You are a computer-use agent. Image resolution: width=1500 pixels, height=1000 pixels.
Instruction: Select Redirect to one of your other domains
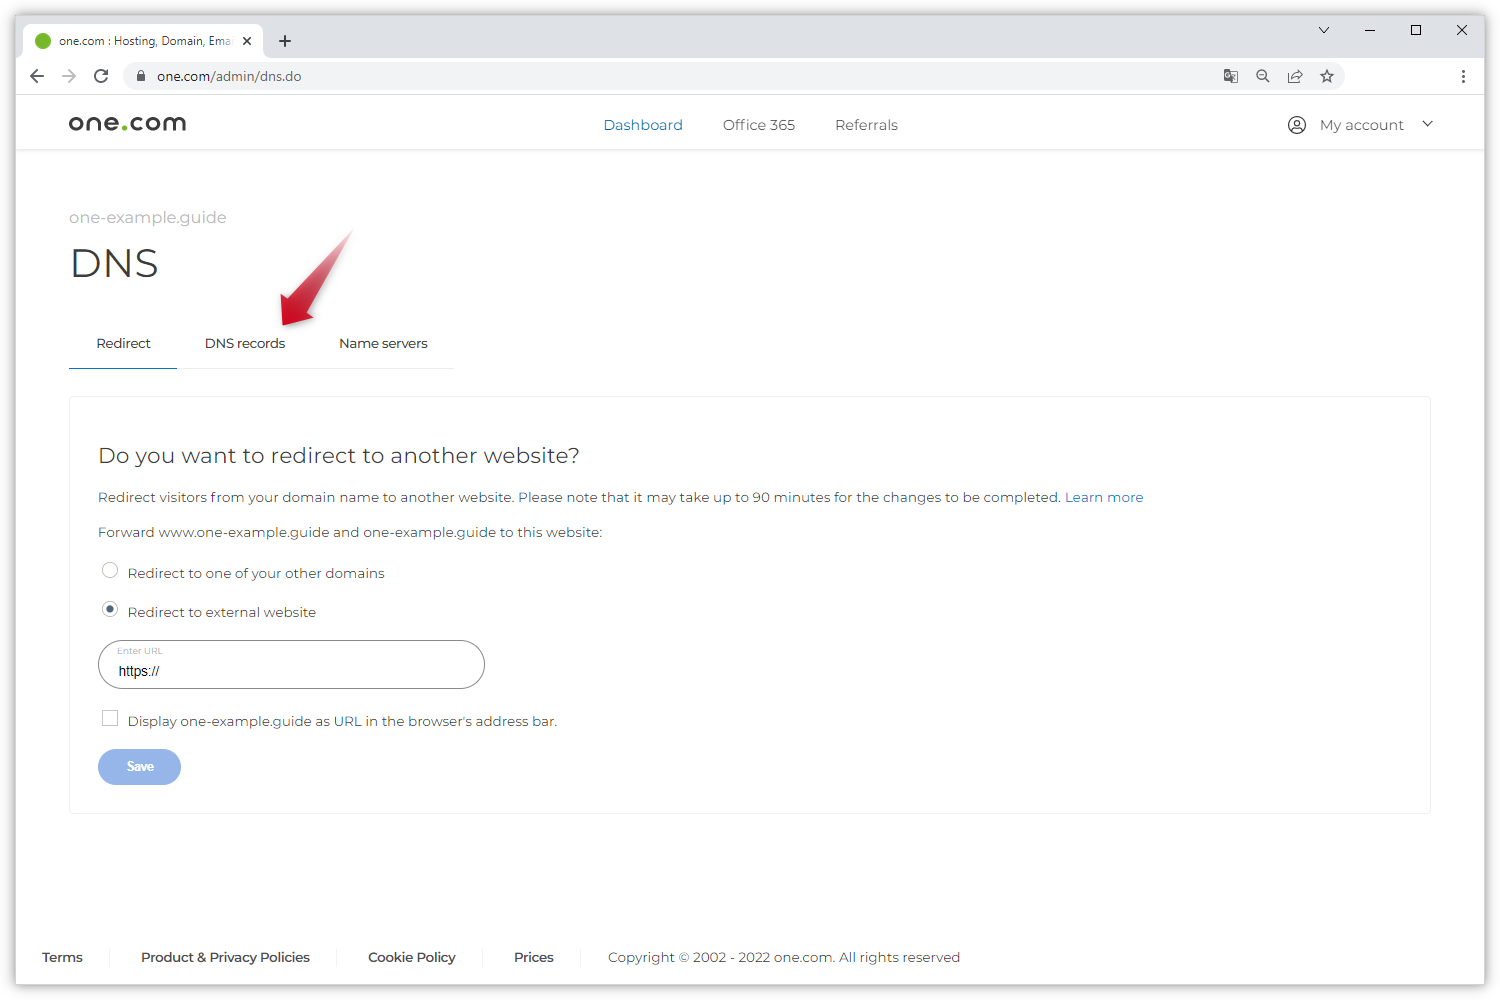coord(110,570)
